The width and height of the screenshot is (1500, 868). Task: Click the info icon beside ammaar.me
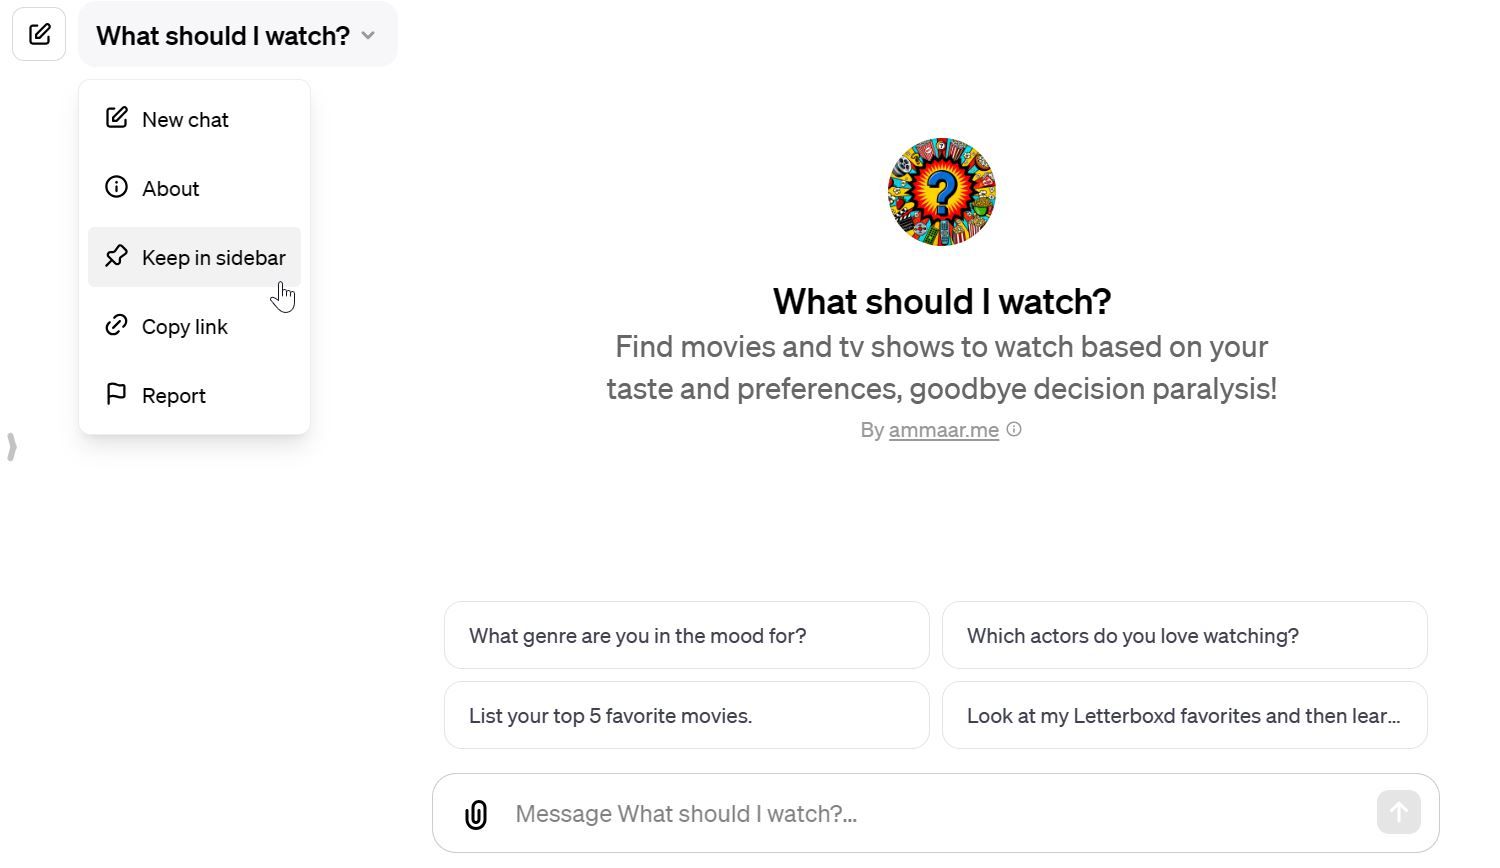click(1014, 430)
